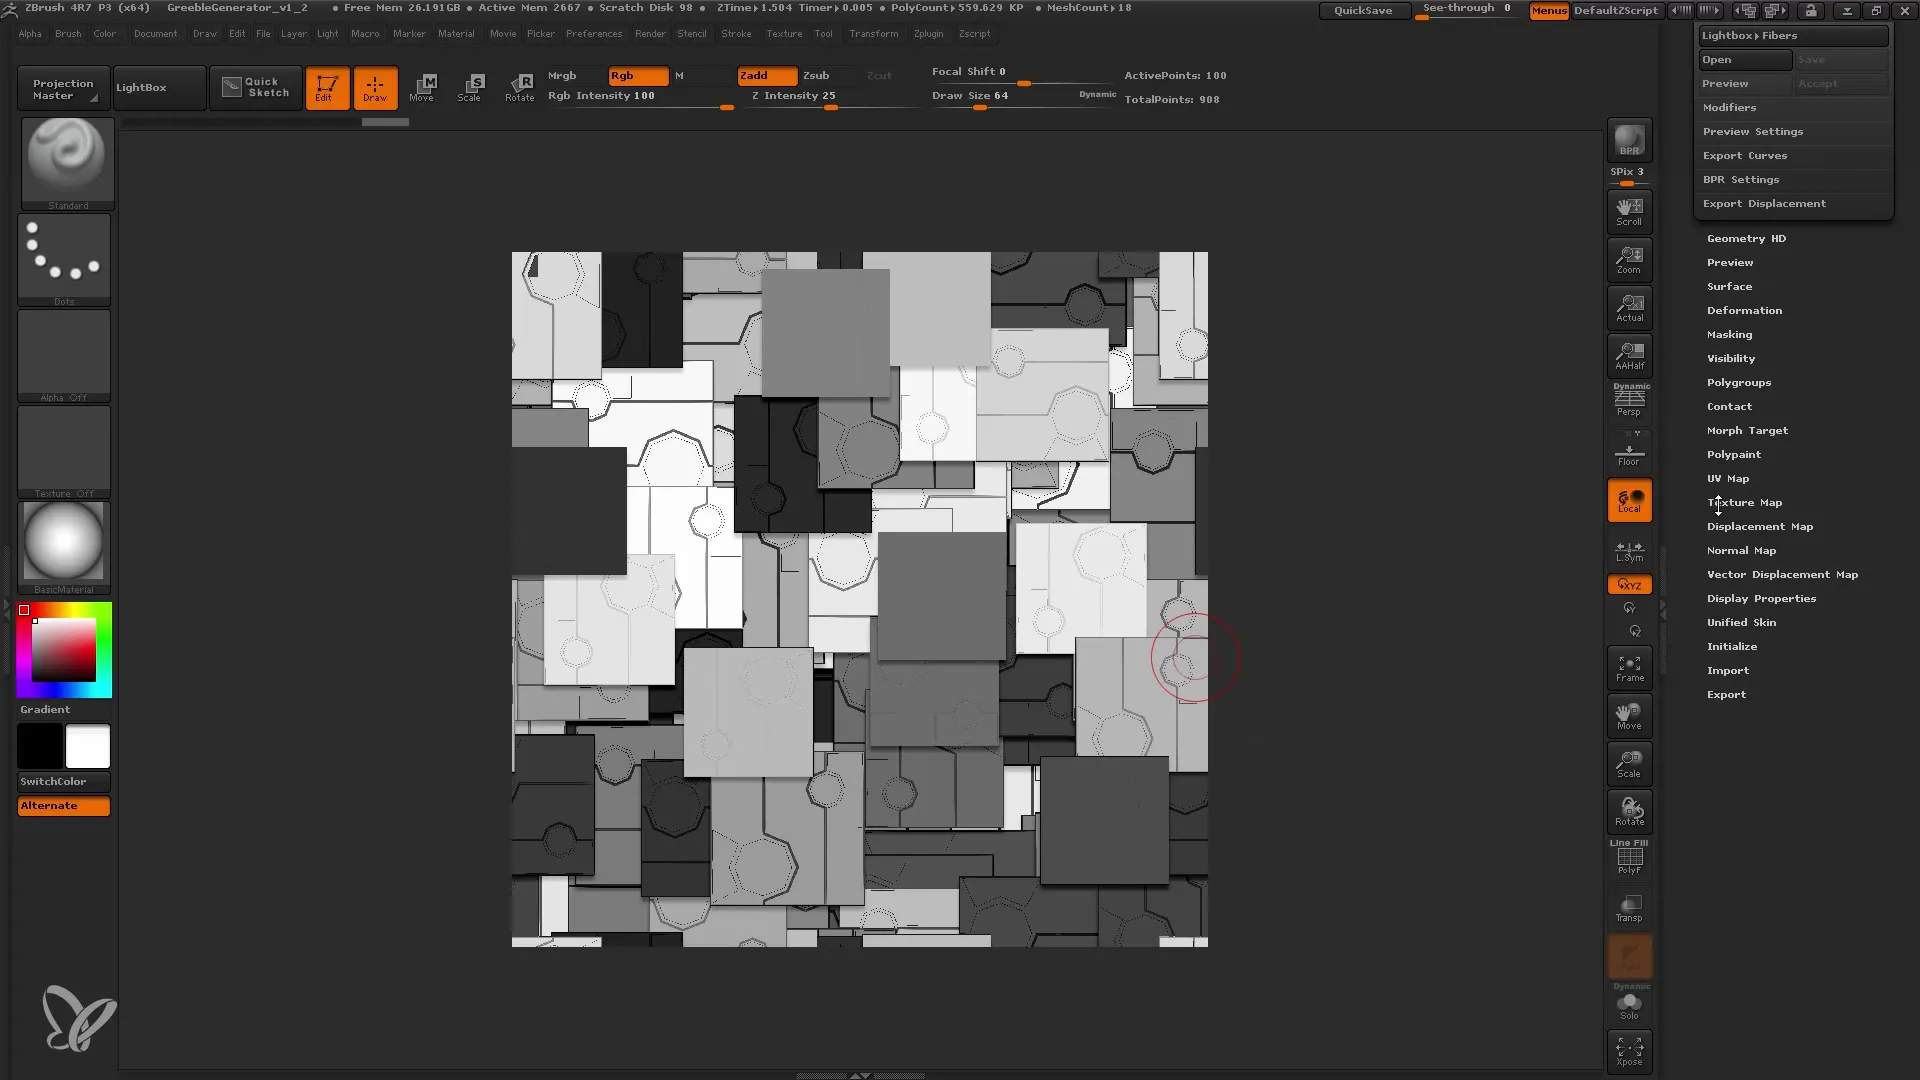
Task: Select the Move tool in toolbar
Action: coord(423,86)
